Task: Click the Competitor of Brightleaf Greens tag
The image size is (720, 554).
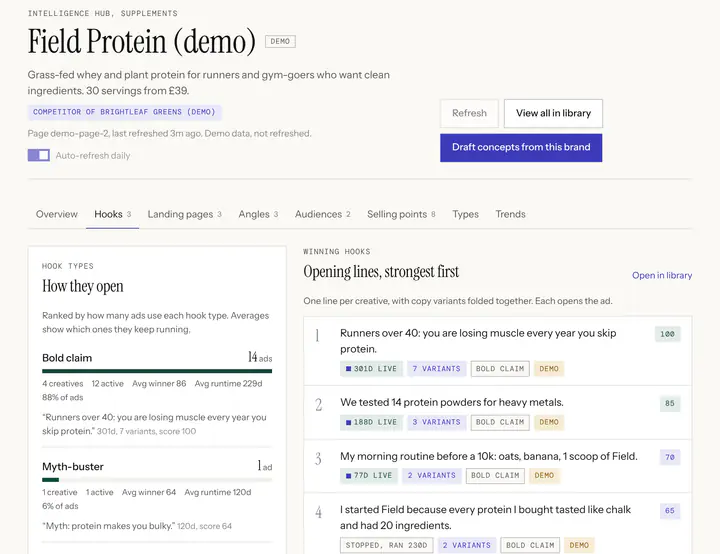Action: pos(124,112)
